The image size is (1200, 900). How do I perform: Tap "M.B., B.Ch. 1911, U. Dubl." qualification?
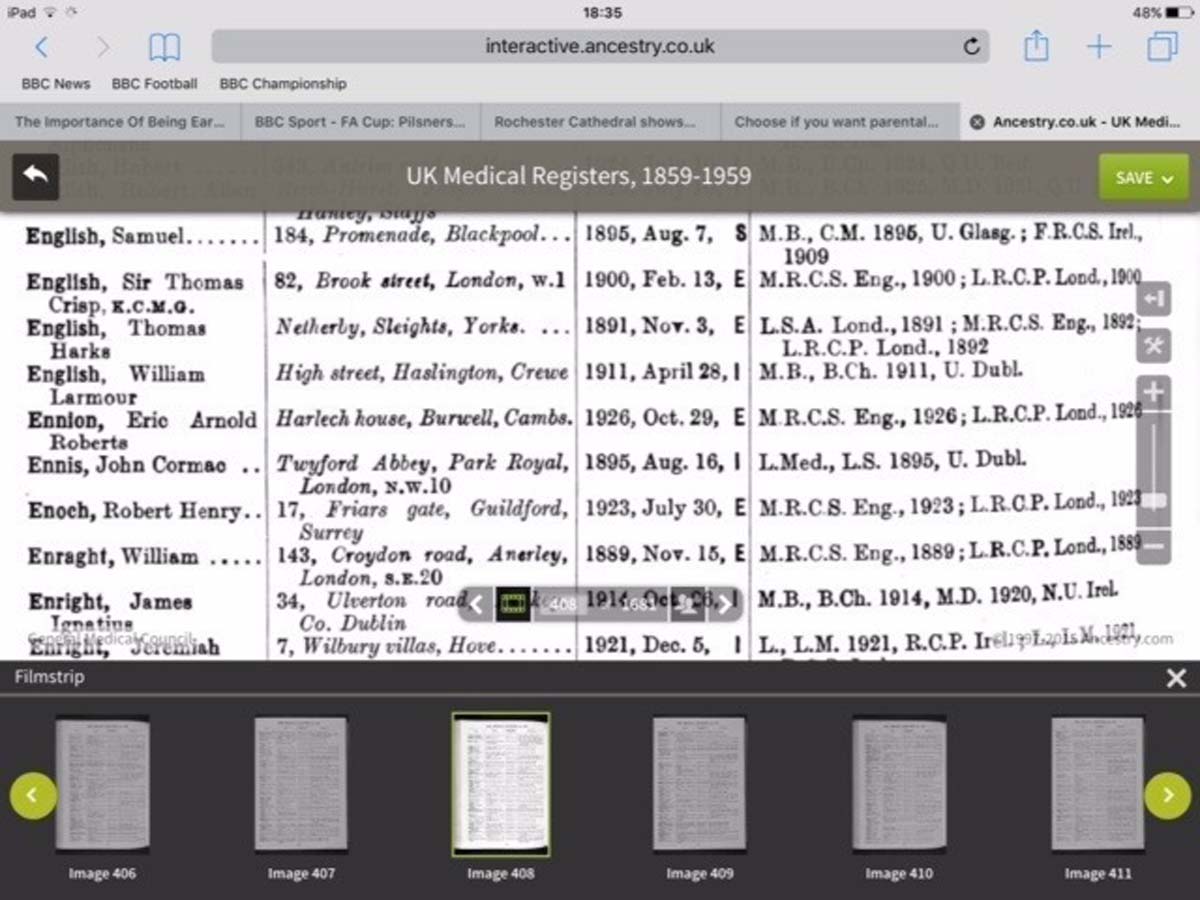pos(891,370)
